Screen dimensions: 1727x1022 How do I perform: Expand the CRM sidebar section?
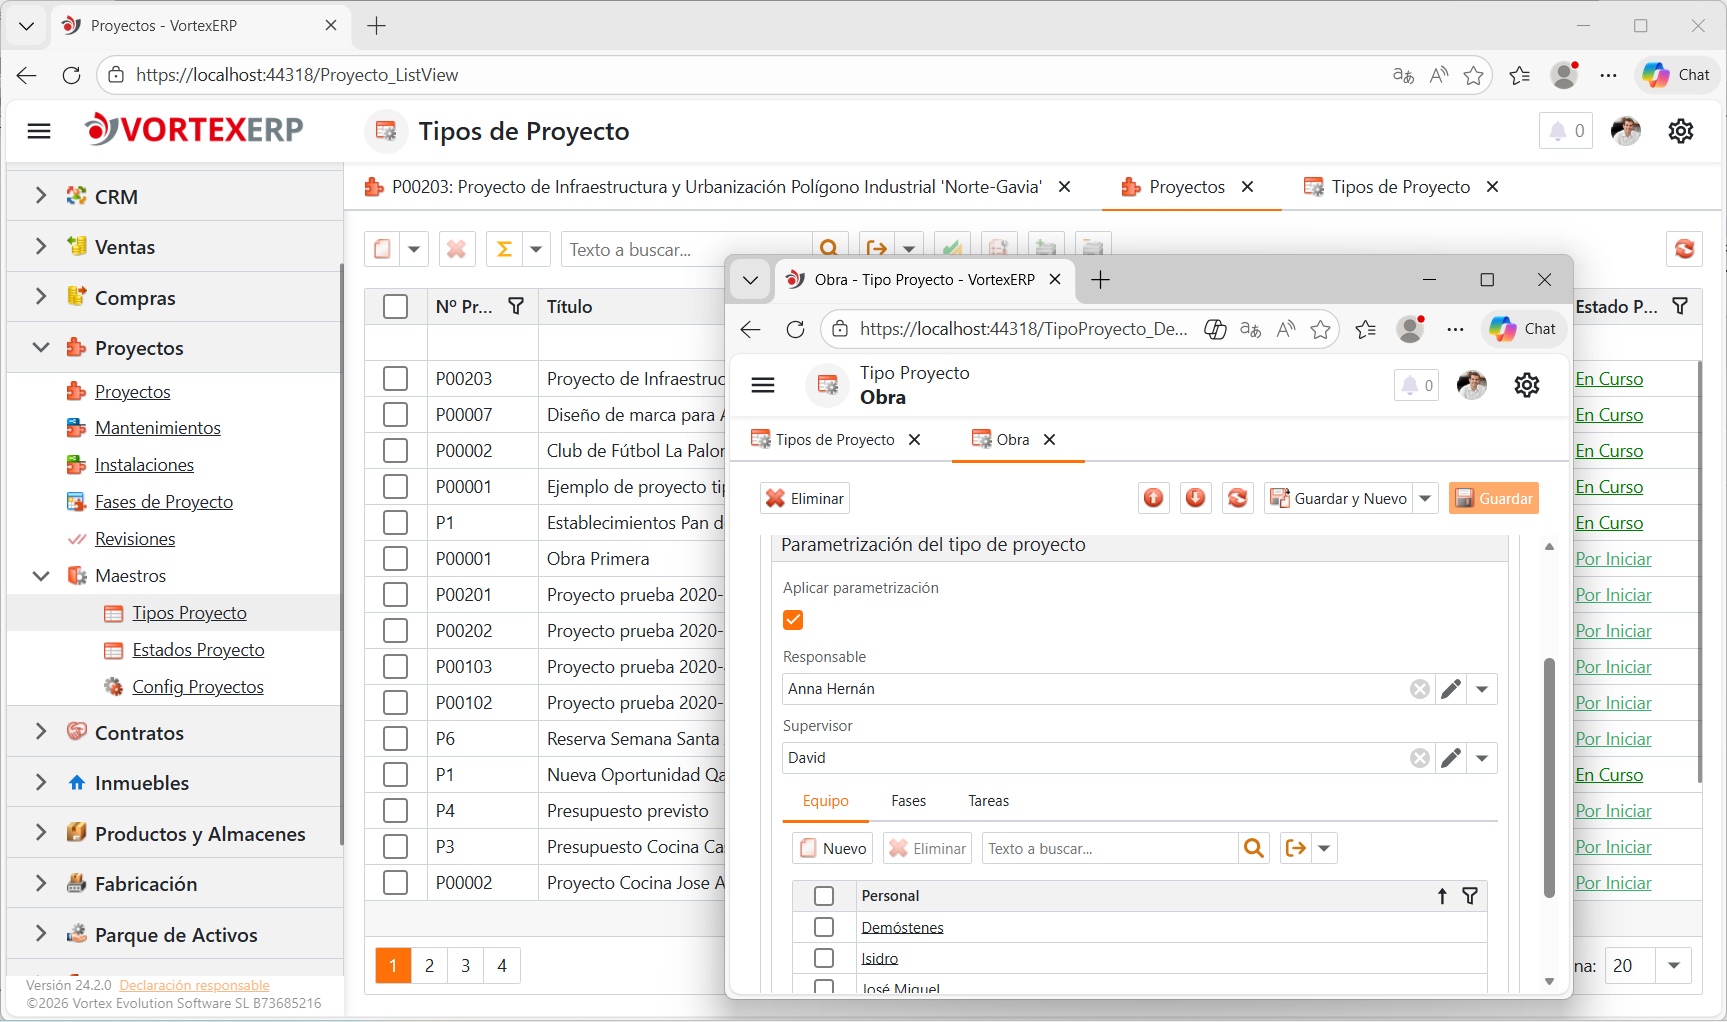pos(41,196)
